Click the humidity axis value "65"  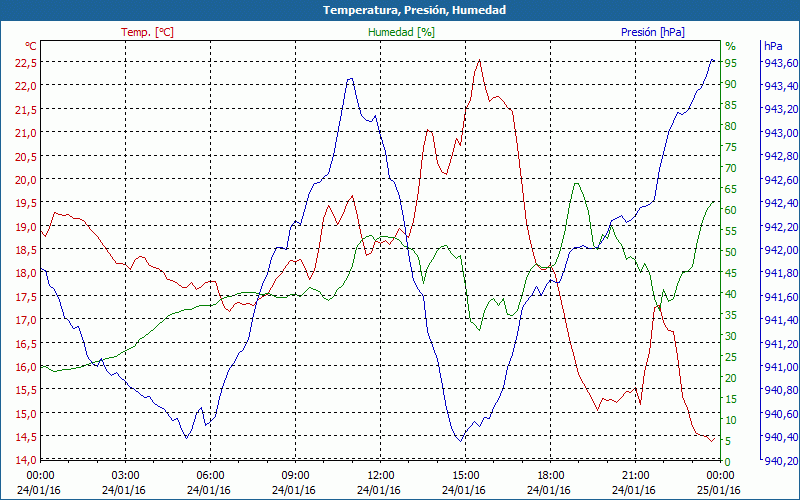(x=731, y=189)
